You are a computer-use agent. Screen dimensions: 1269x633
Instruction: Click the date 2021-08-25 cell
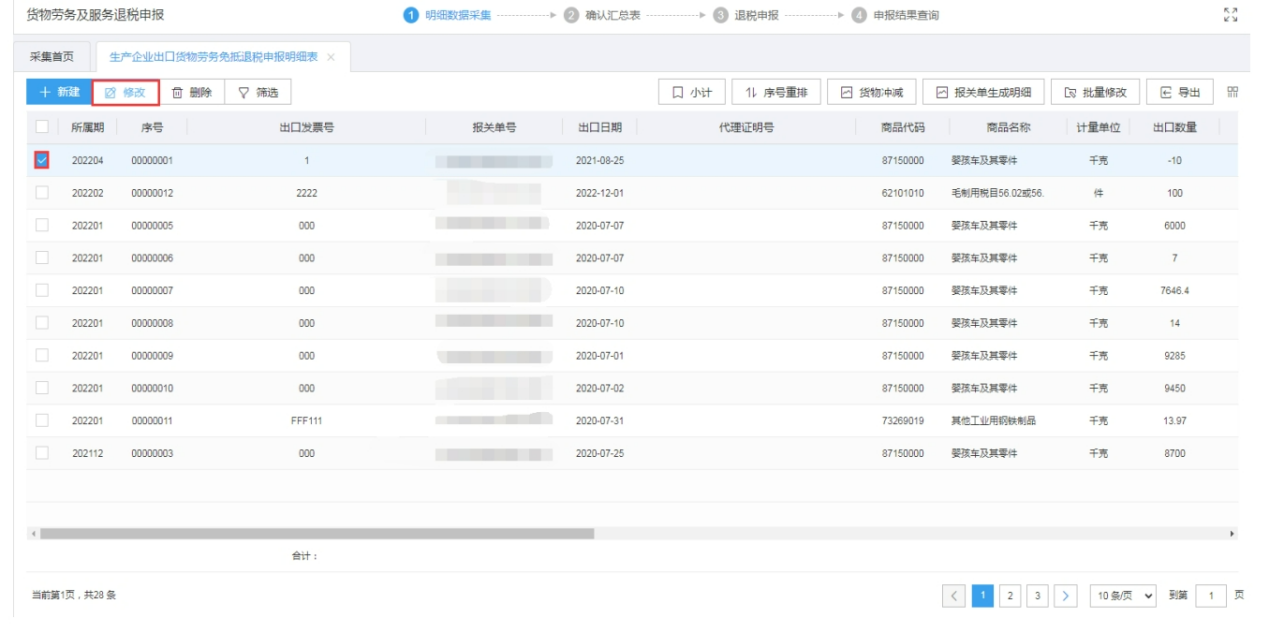click(600, 161)
